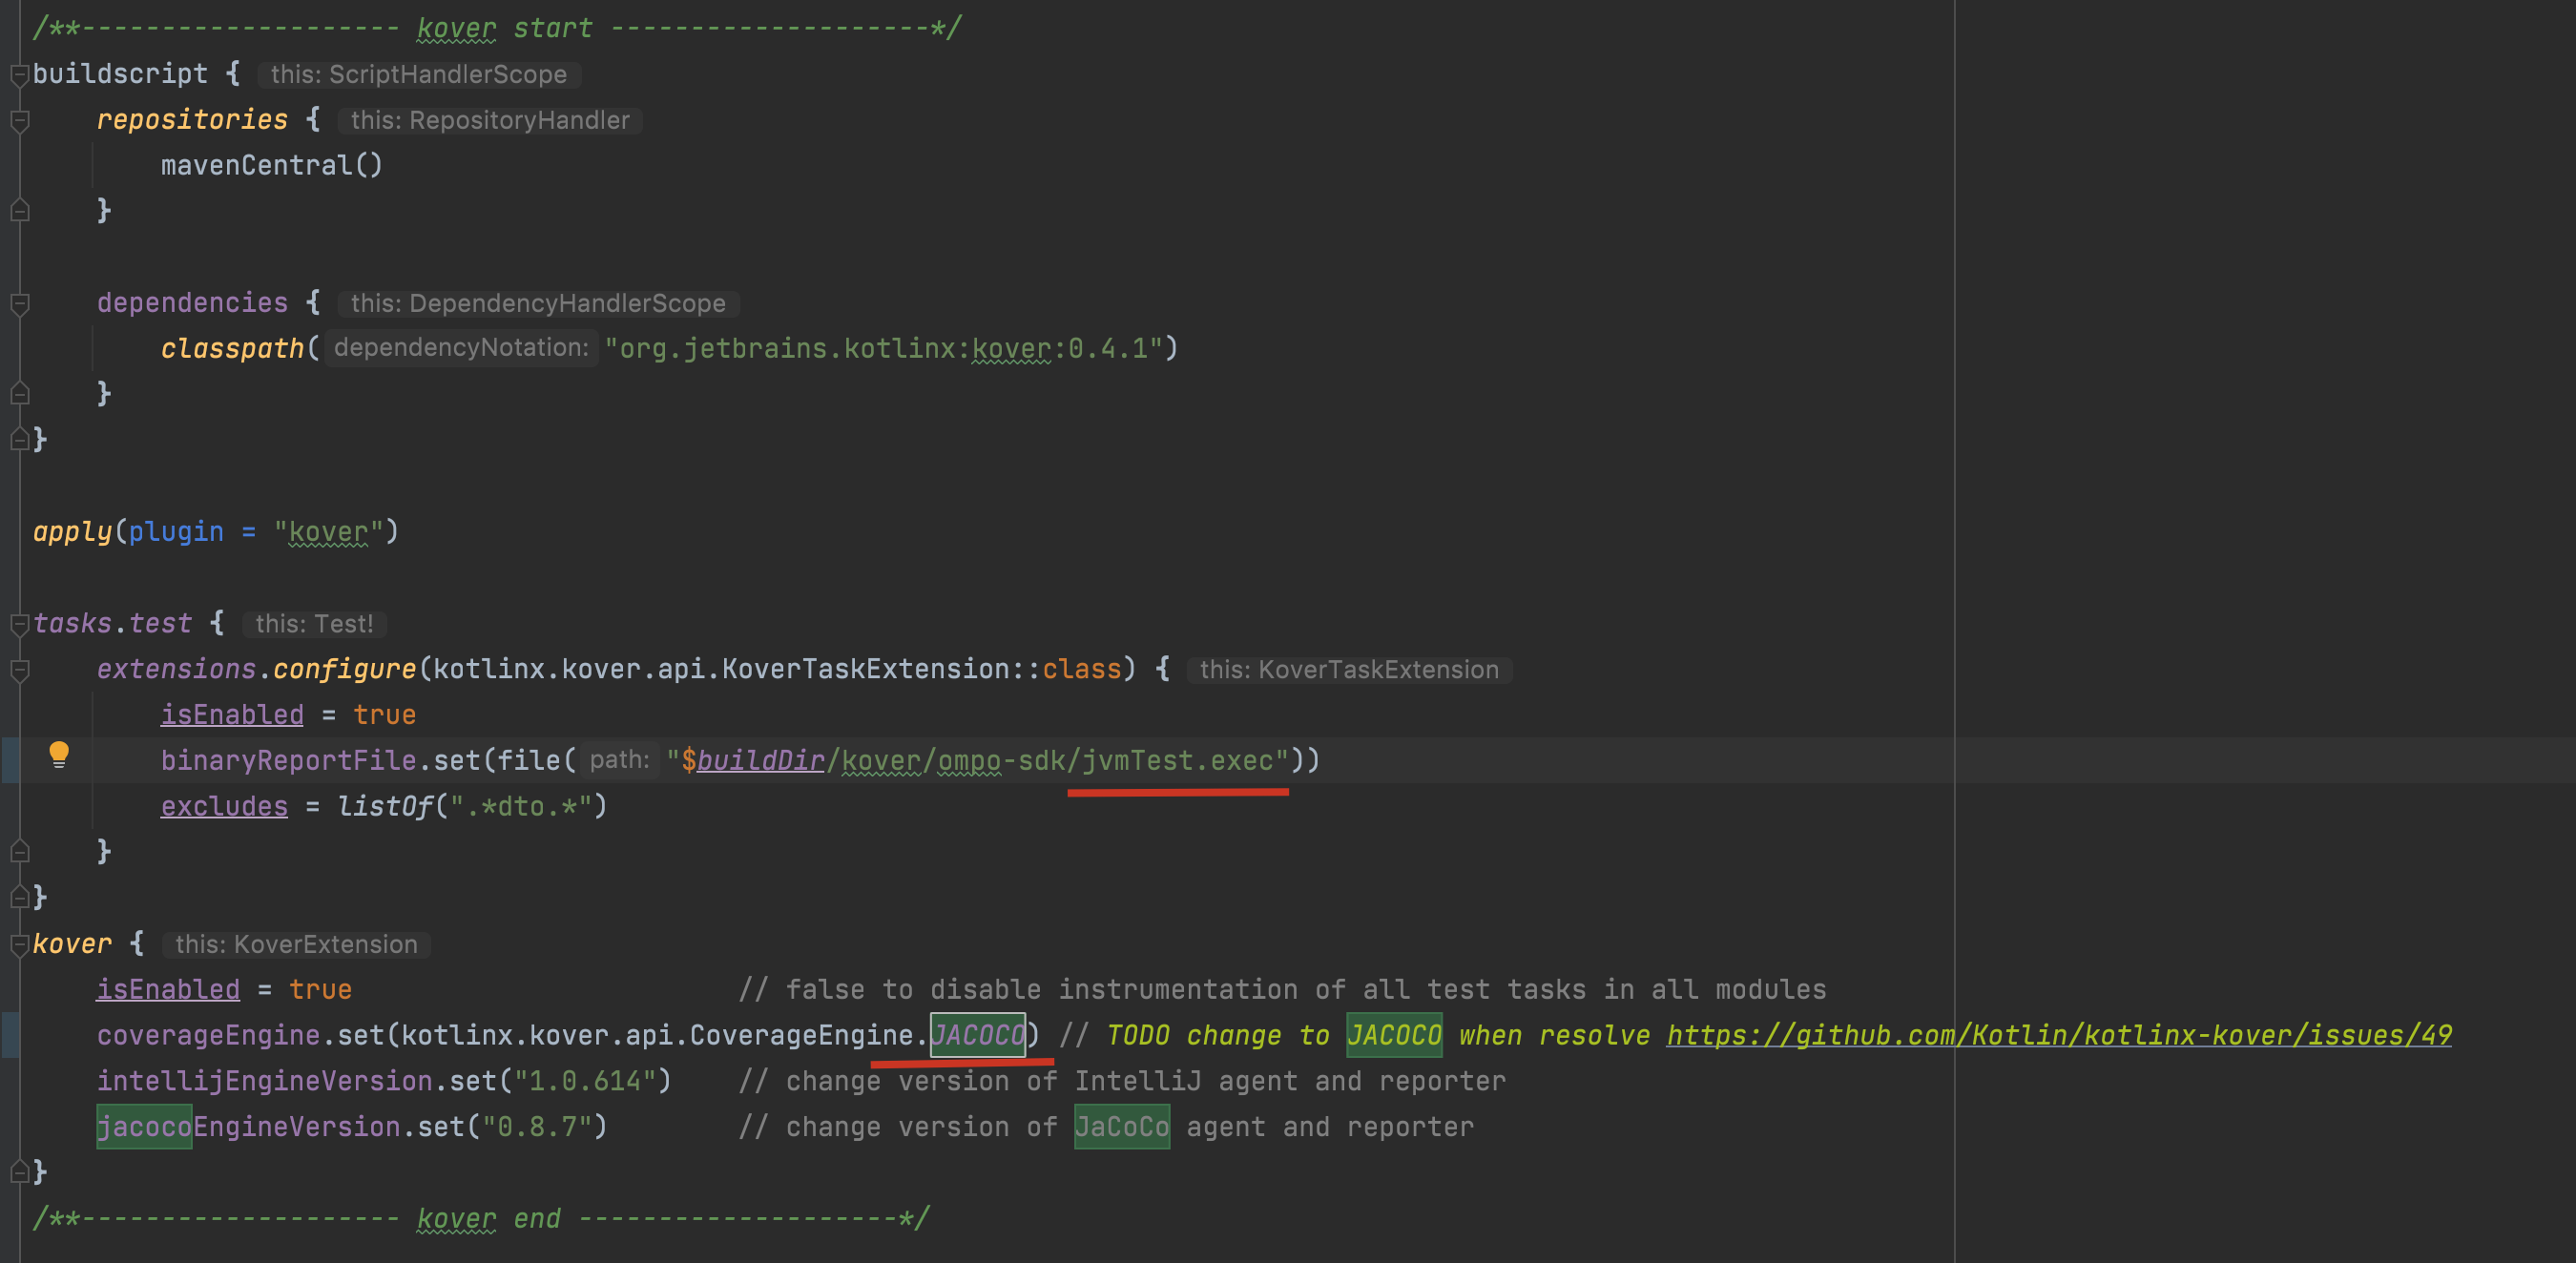Click the this: KoverTaskExtension inlay hint
Viewport: 2576px width, 1263px height.
[1349, 669]
